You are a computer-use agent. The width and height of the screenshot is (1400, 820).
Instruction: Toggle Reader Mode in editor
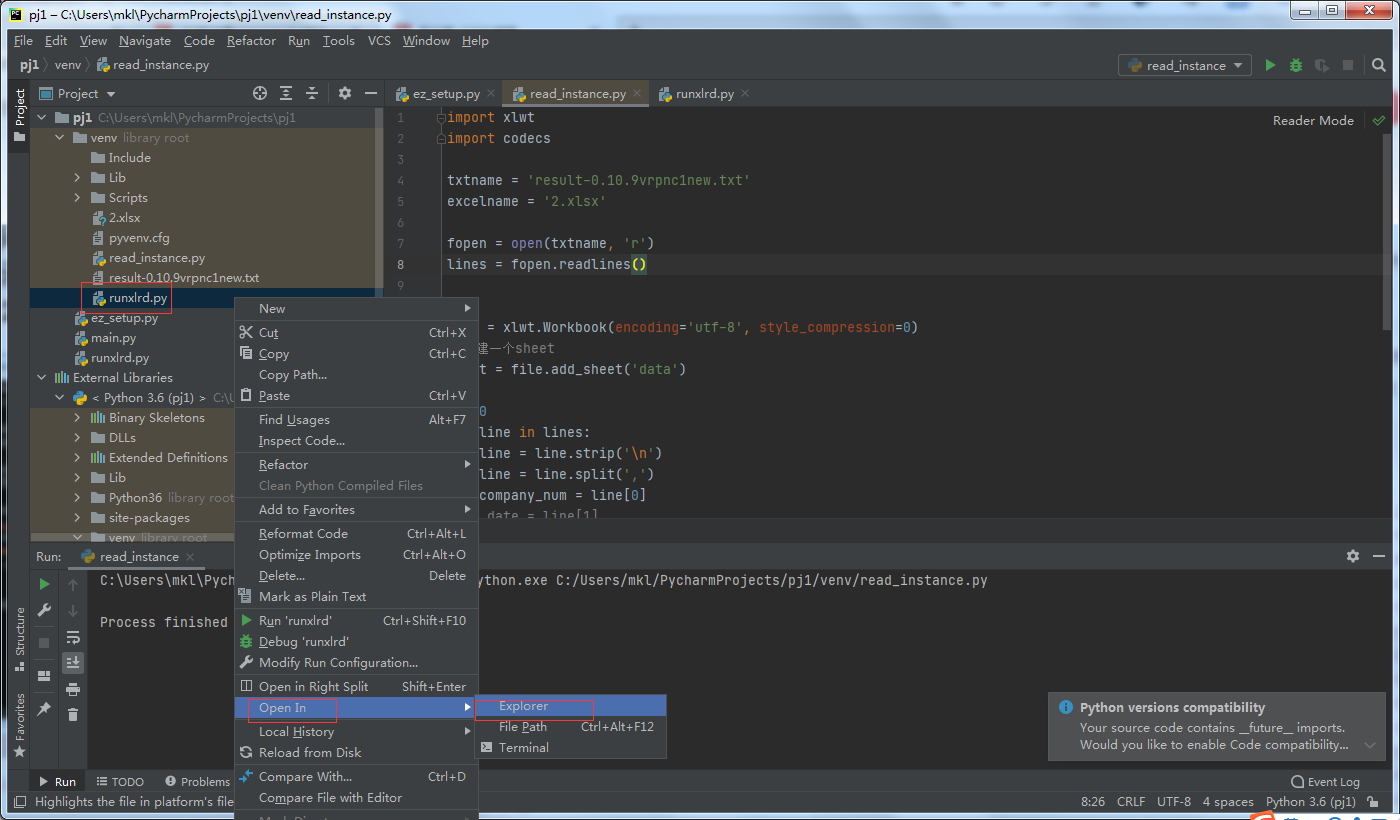click(1313, 120)
